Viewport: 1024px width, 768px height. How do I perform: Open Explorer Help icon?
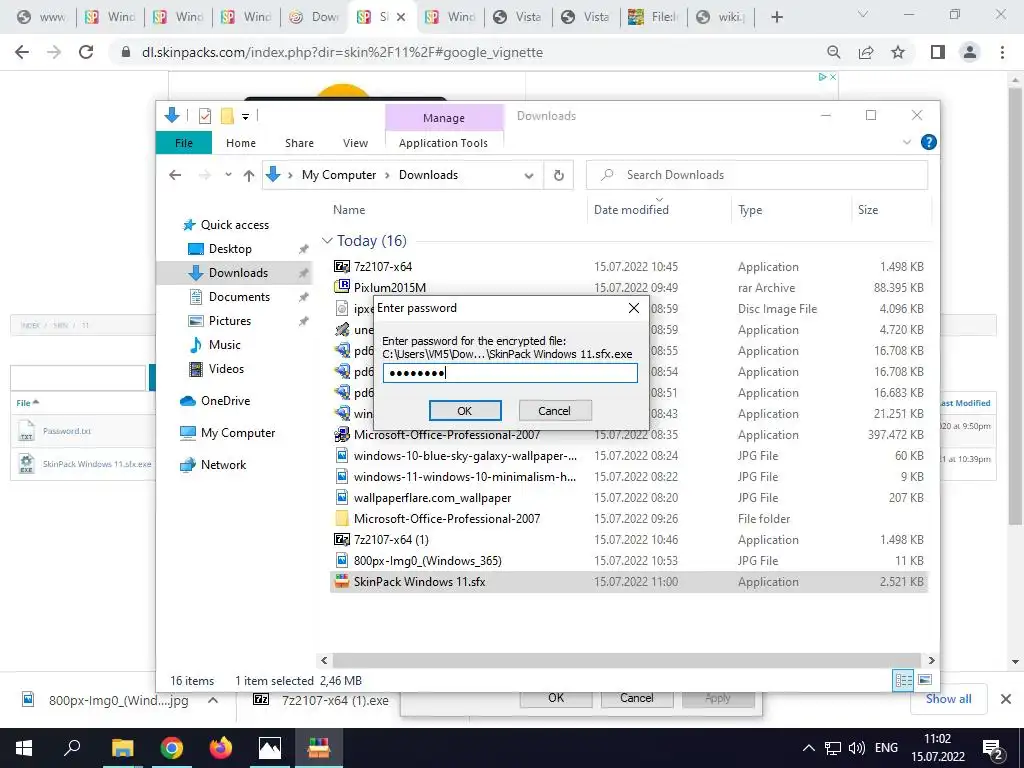[x=928, y=142]
